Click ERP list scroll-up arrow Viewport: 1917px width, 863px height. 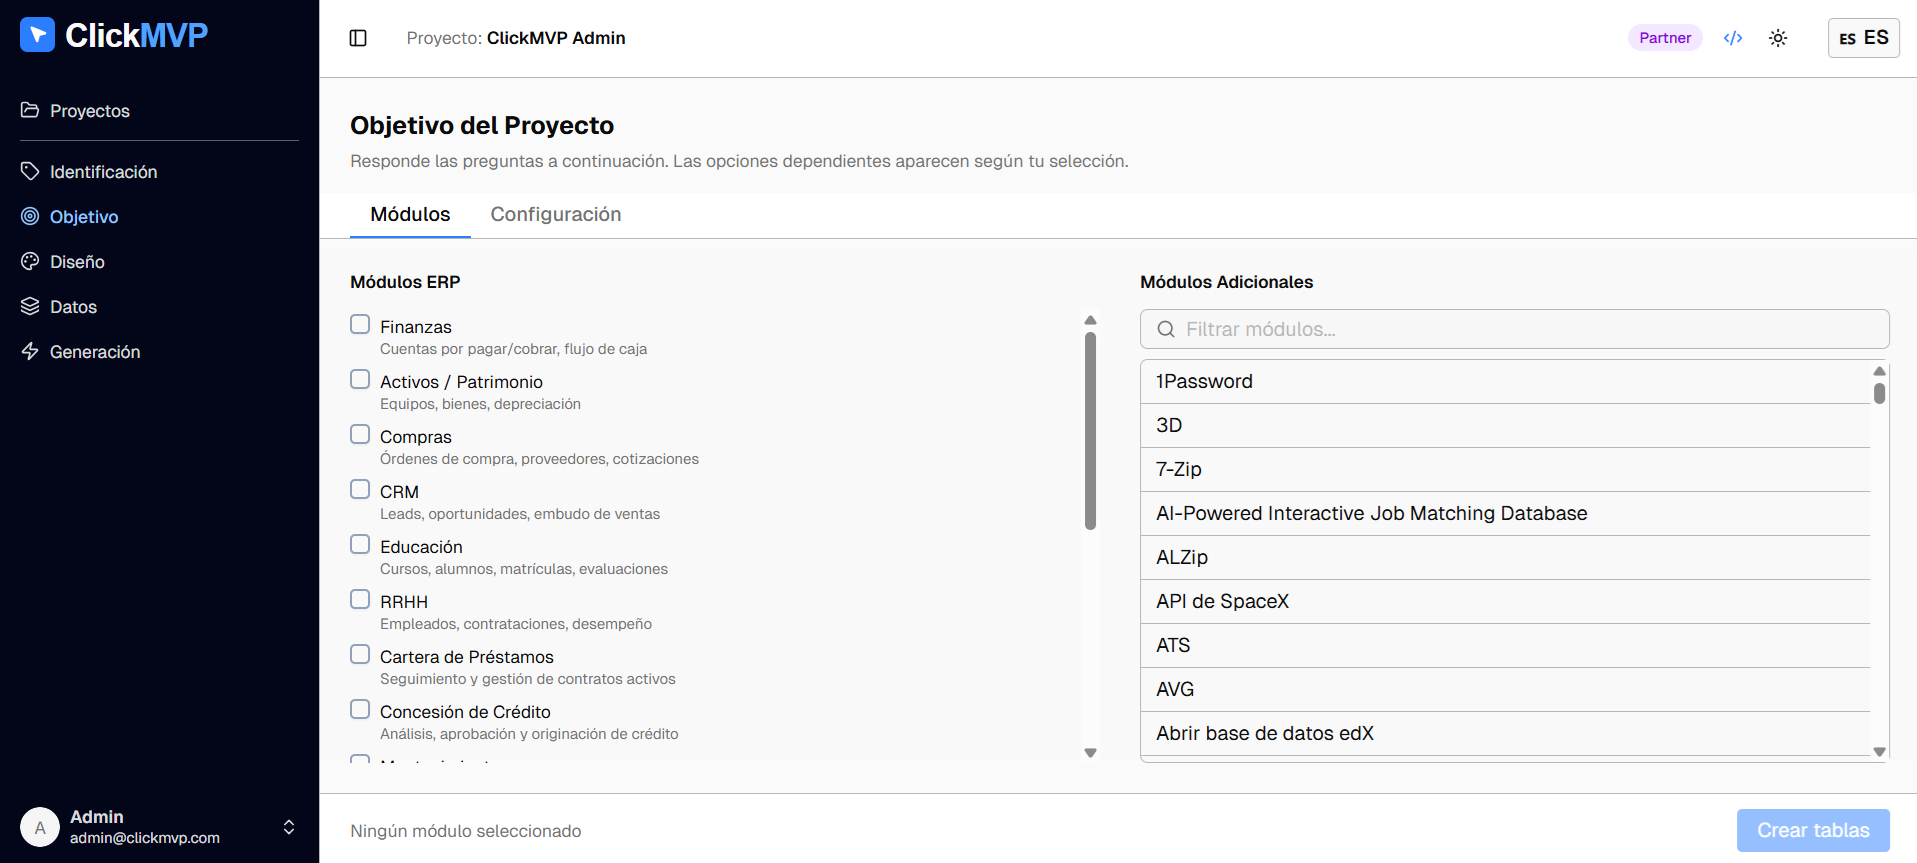pyautogui.click(x=1091, y=320)
